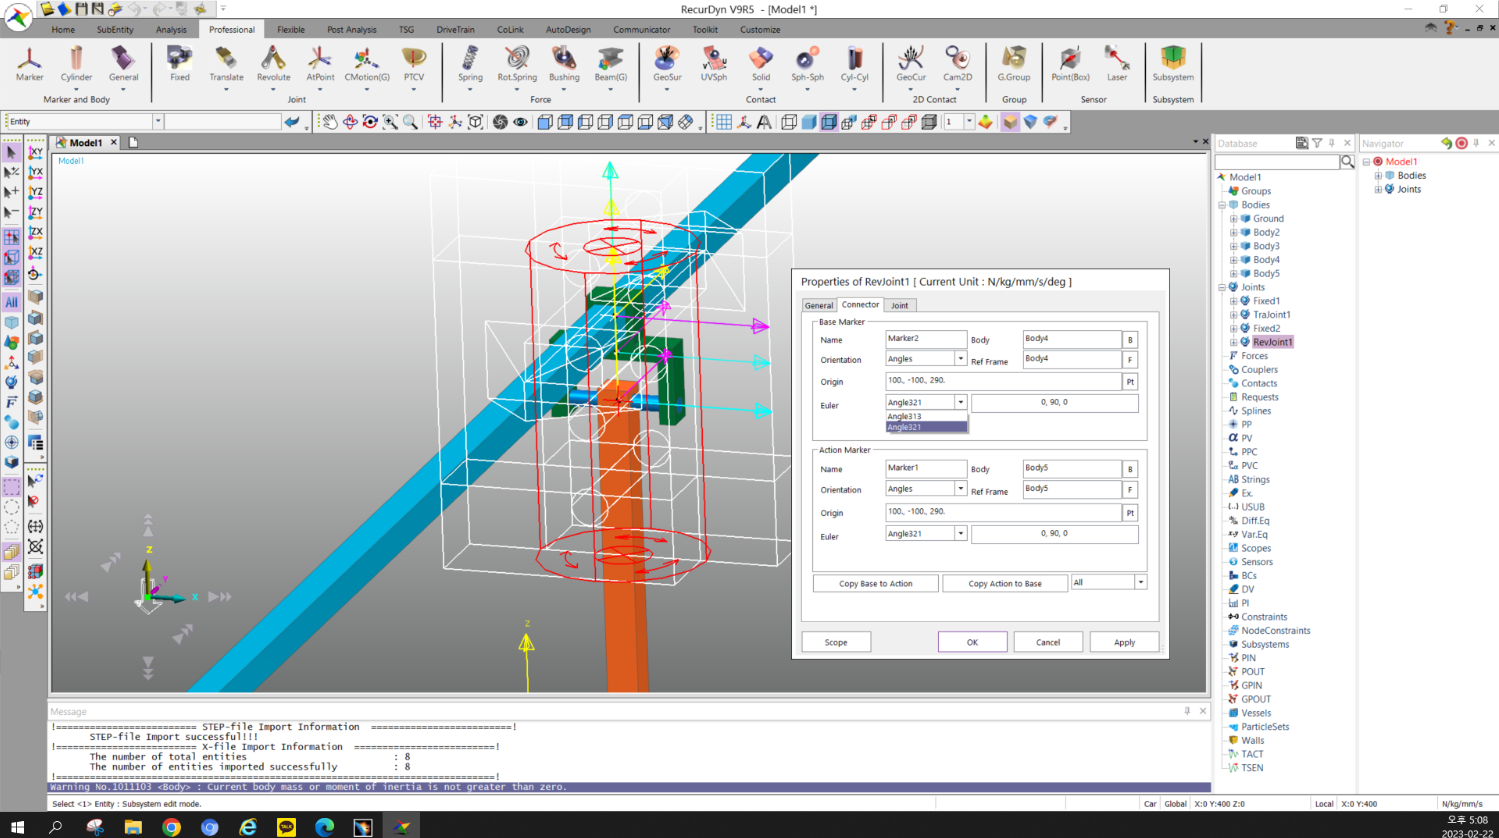
Task: Click Cancel in properties dialog
Action: [1048, 642]
